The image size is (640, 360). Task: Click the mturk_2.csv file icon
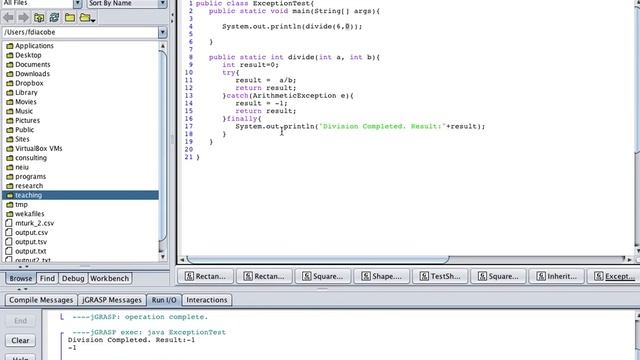click(9, 223)
